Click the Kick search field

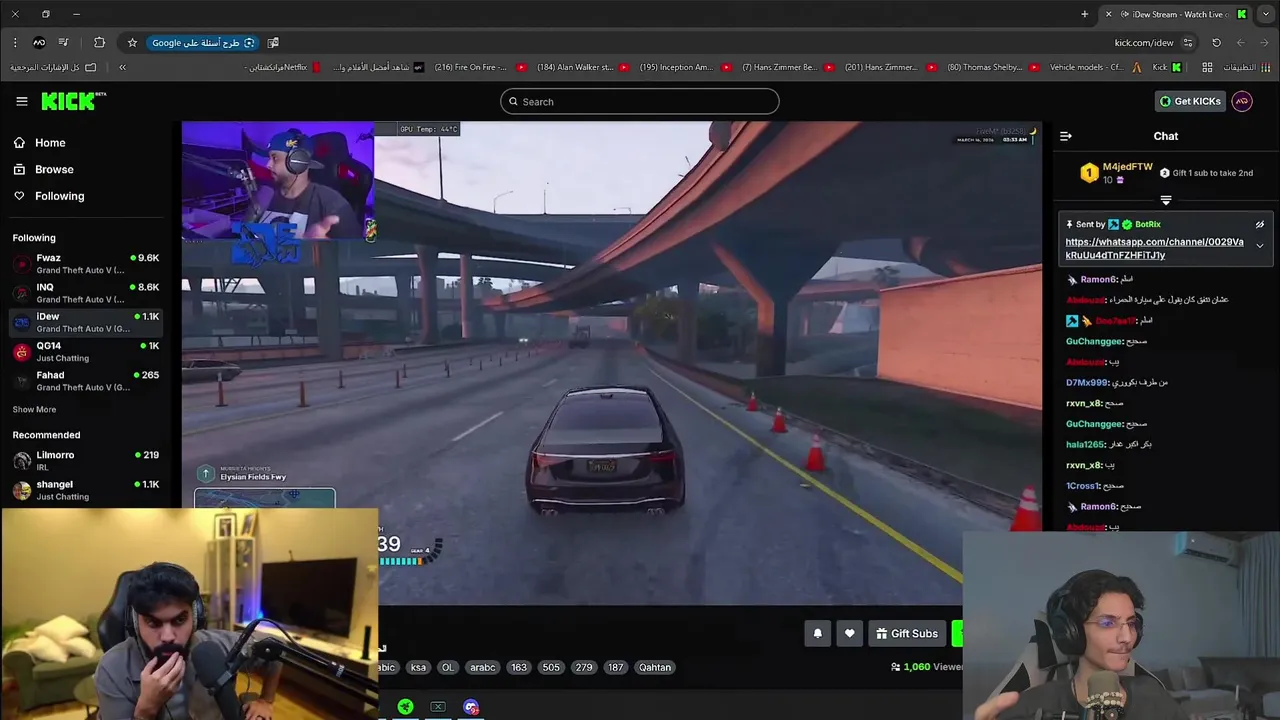pyautogui.click(x=640, y=101)
